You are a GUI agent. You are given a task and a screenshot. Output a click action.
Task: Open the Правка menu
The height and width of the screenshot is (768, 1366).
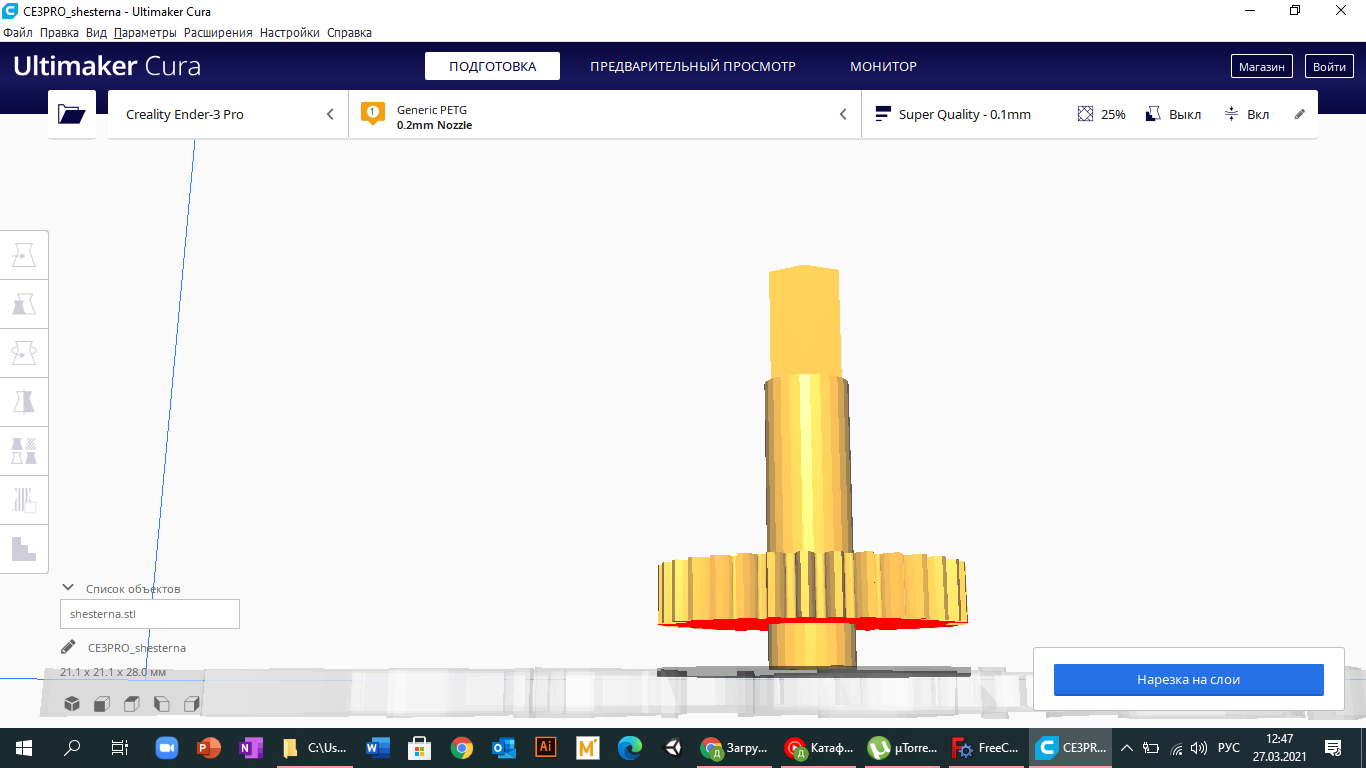tap(59, 32)
